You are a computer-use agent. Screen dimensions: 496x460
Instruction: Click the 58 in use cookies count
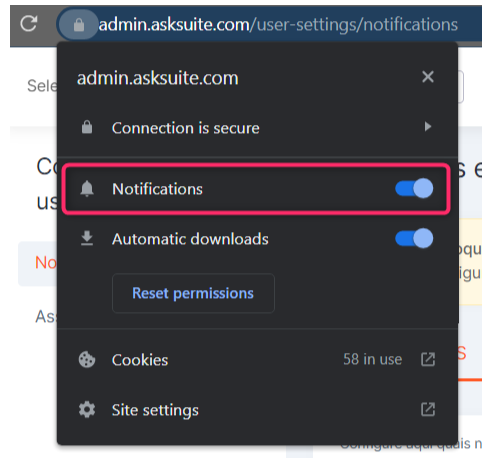[373, 359]
